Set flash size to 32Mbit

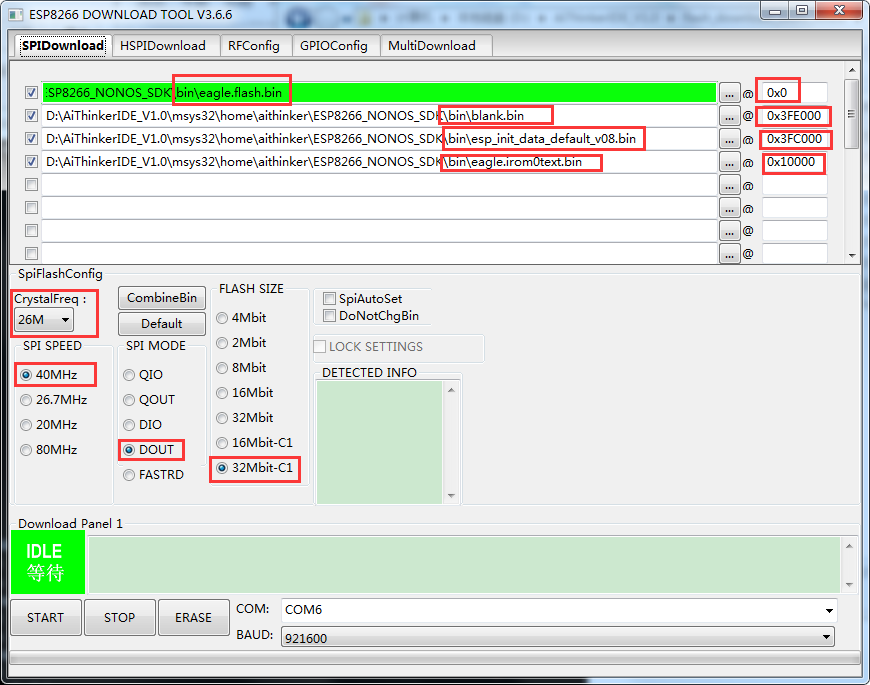pos(222,418)
